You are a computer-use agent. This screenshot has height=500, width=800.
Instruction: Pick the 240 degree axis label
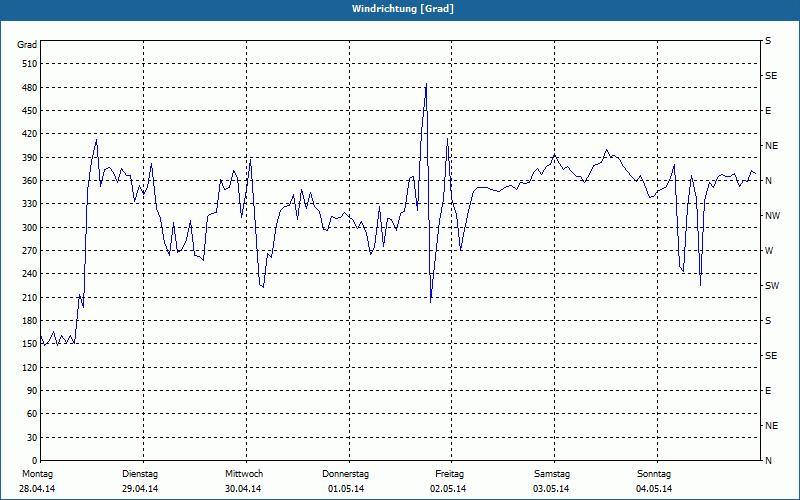coord(30,274)
